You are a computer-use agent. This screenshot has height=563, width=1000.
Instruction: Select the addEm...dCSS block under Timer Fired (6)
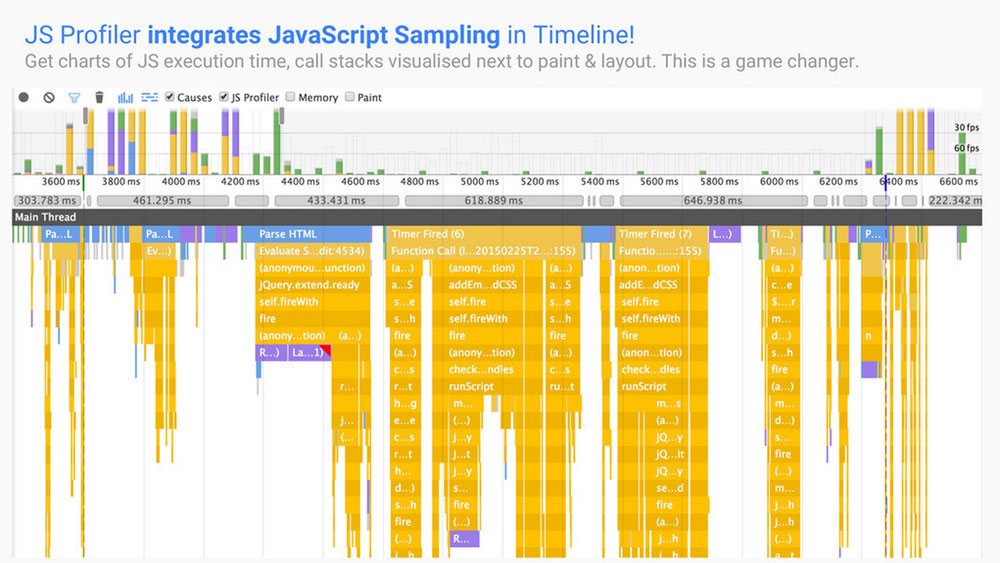pos(483,285)
